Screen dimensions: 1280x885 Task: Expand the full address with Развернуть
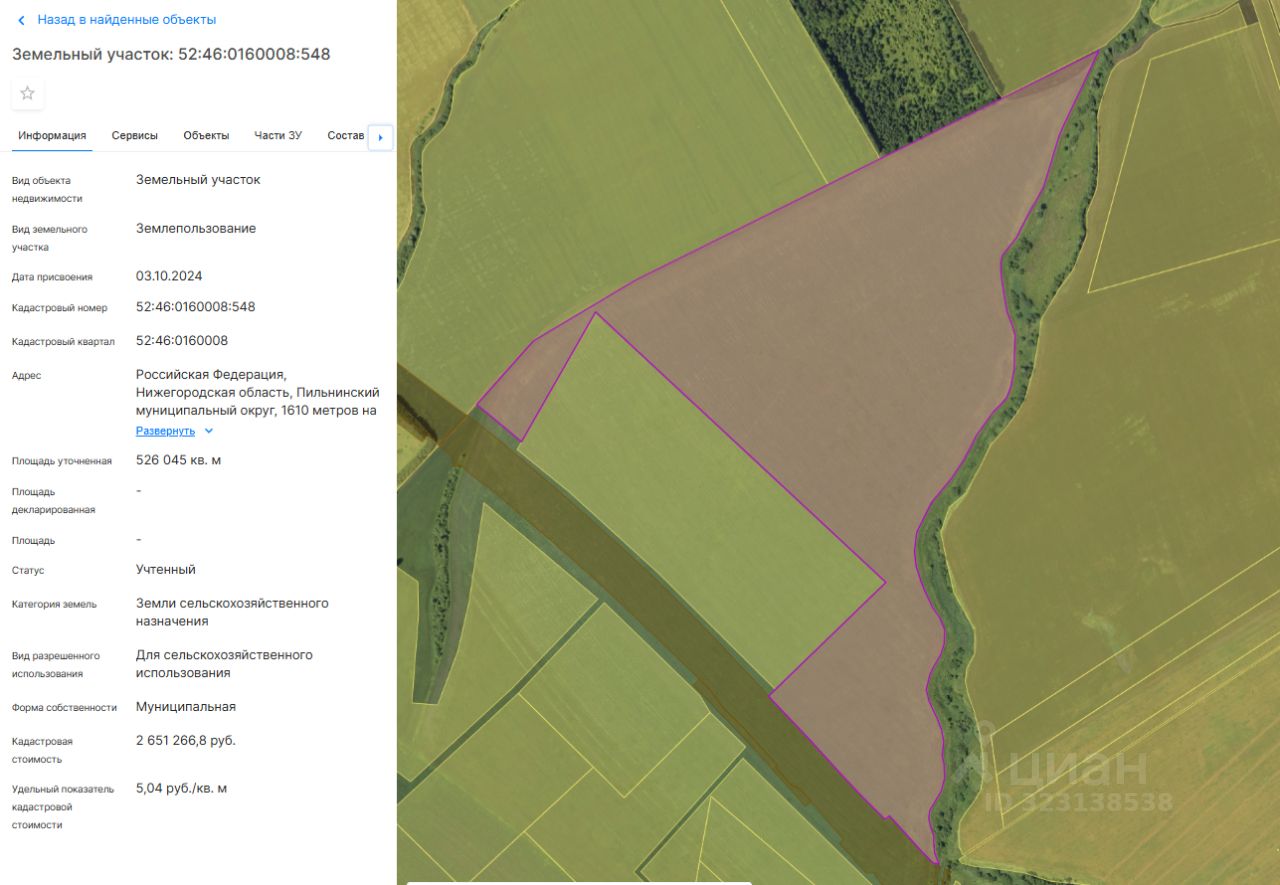tap(166, 431)
